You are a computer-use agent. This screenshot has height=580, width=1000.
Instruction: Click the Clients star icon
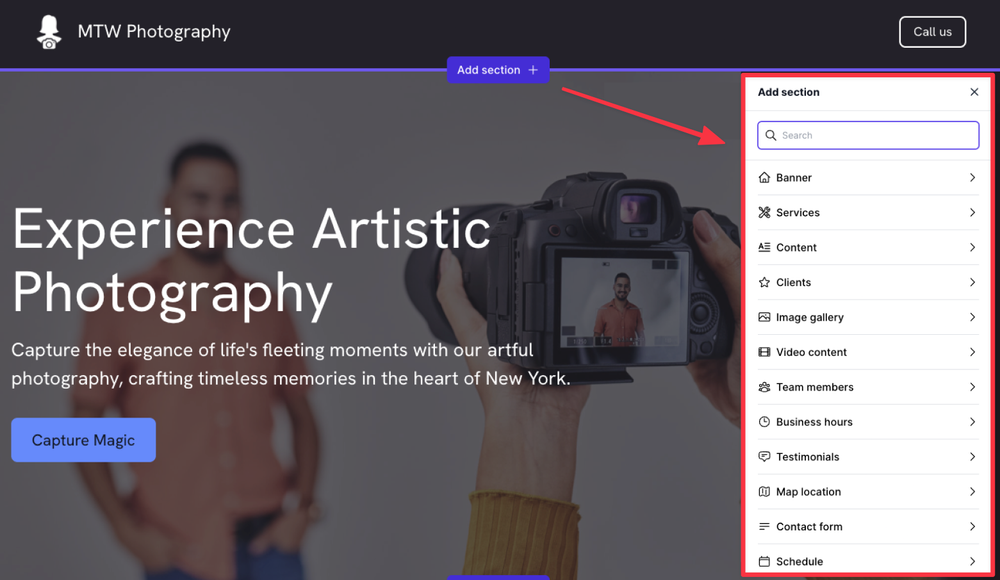(x=766, y=282)
